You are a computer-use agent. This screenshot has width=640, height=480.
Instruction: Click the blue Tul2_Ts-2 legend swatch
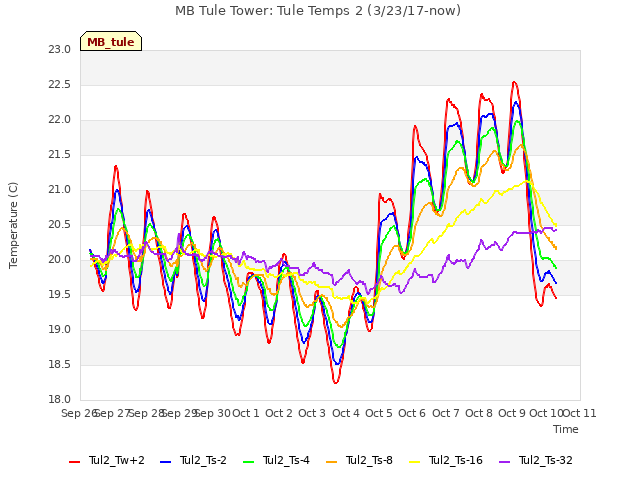pyautogui.click(x=165, y=462)
